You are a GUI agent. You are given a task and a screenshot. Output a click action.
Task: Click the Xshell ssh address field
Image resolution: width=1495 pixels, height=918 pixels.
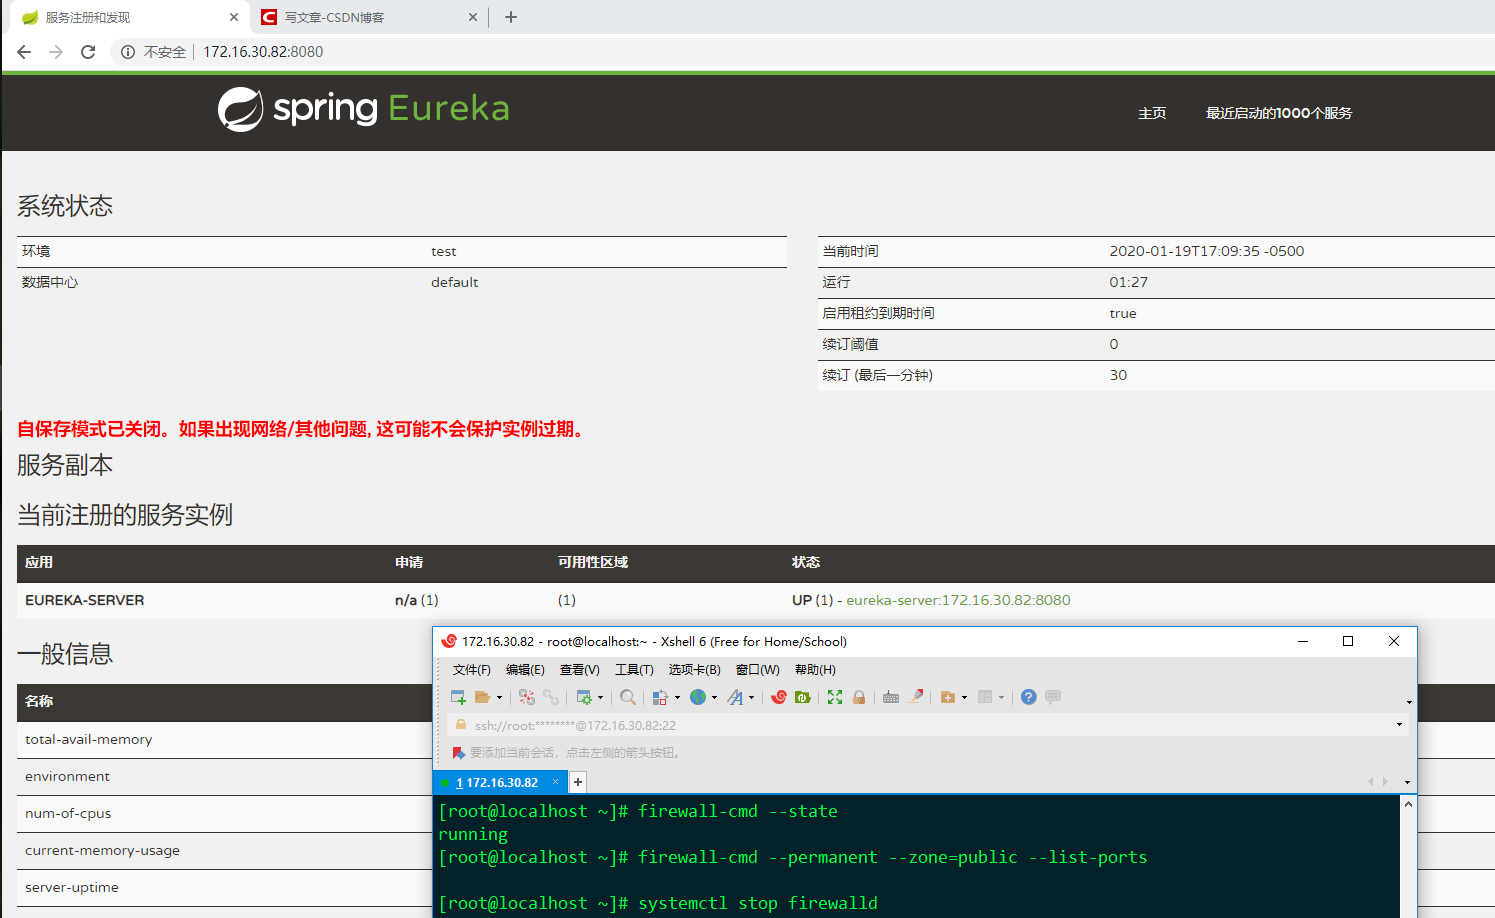click(927, 725)
